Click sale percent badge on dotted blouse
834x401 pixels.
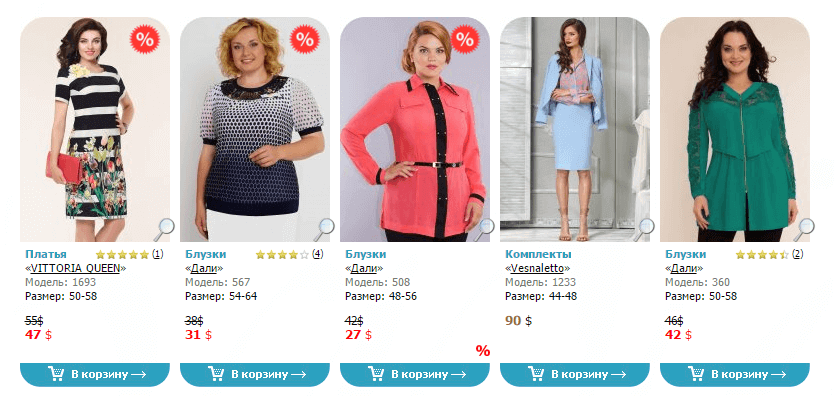(x=305, y=38)
